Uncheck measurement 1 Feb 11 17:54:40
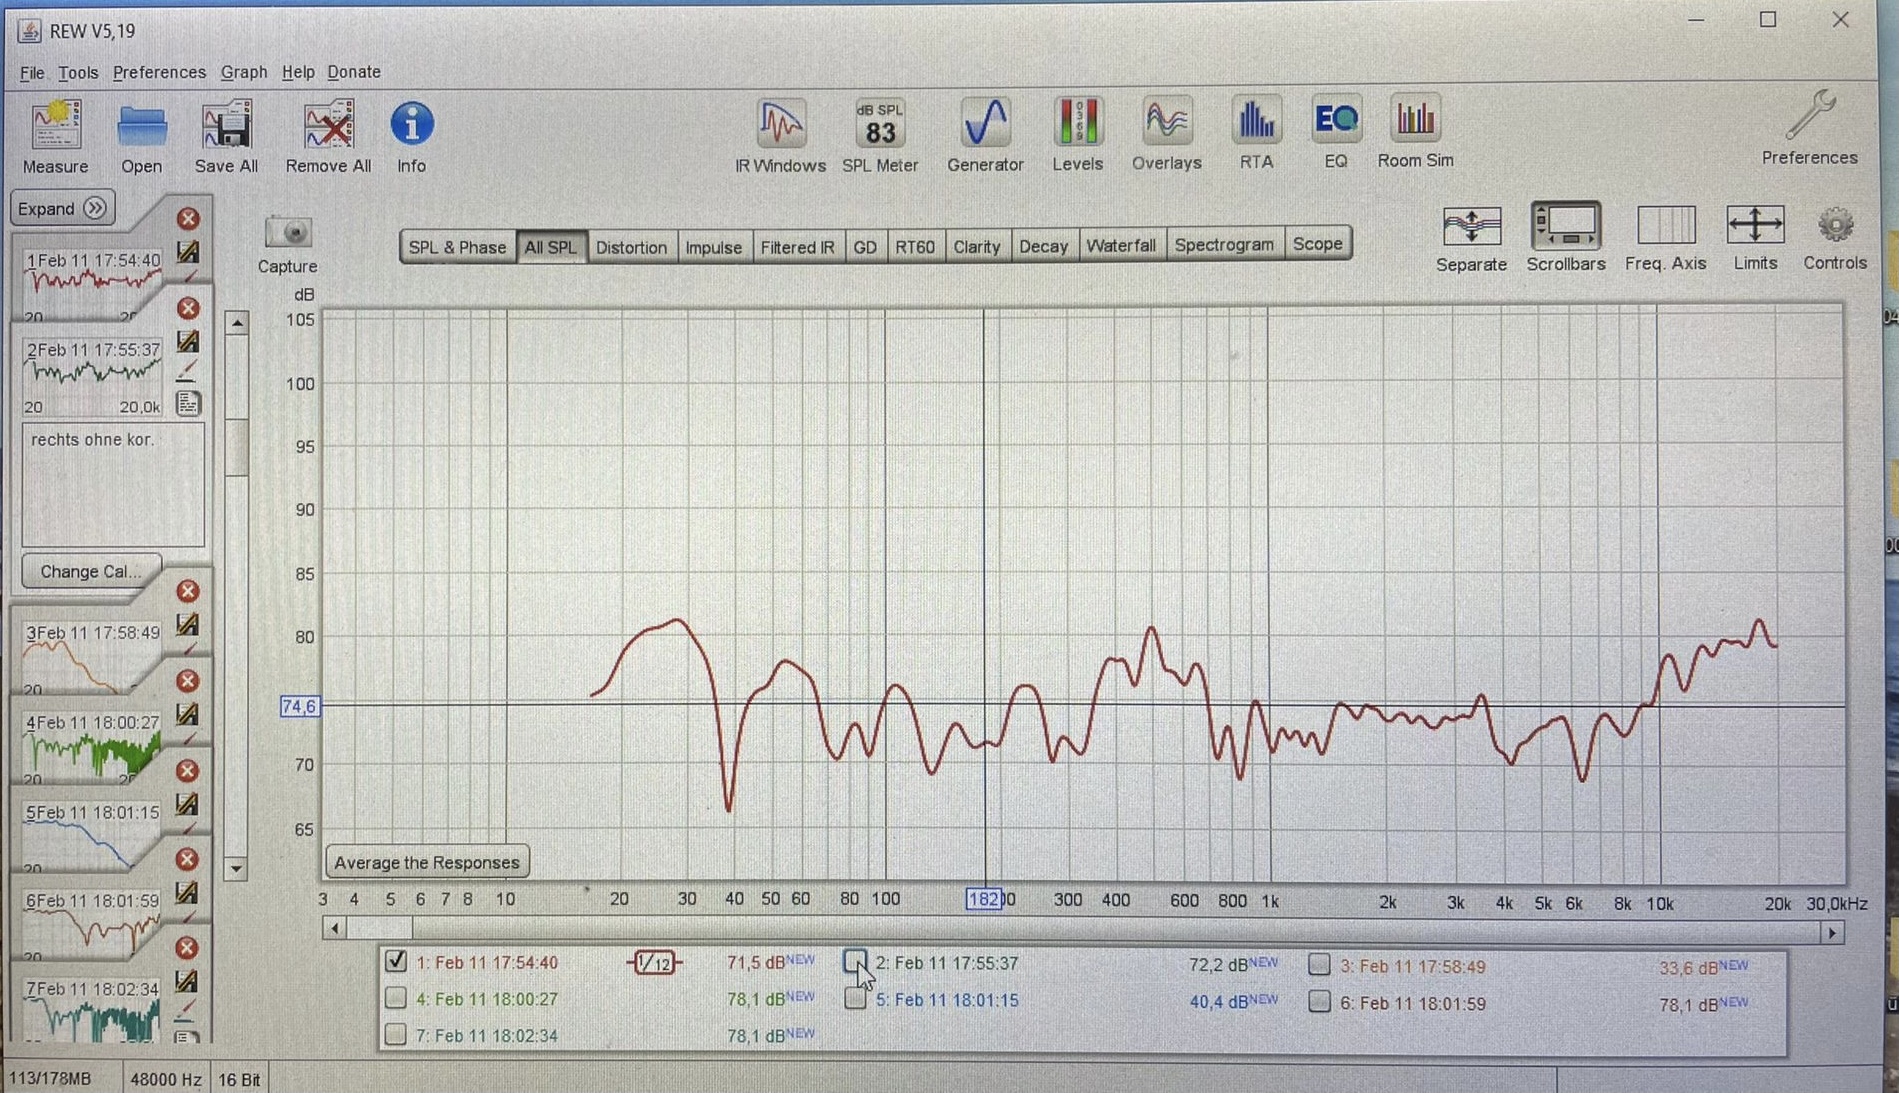Image resolution: width=1899 pixels, height=1093 pixels. click(x=396, y=961)
